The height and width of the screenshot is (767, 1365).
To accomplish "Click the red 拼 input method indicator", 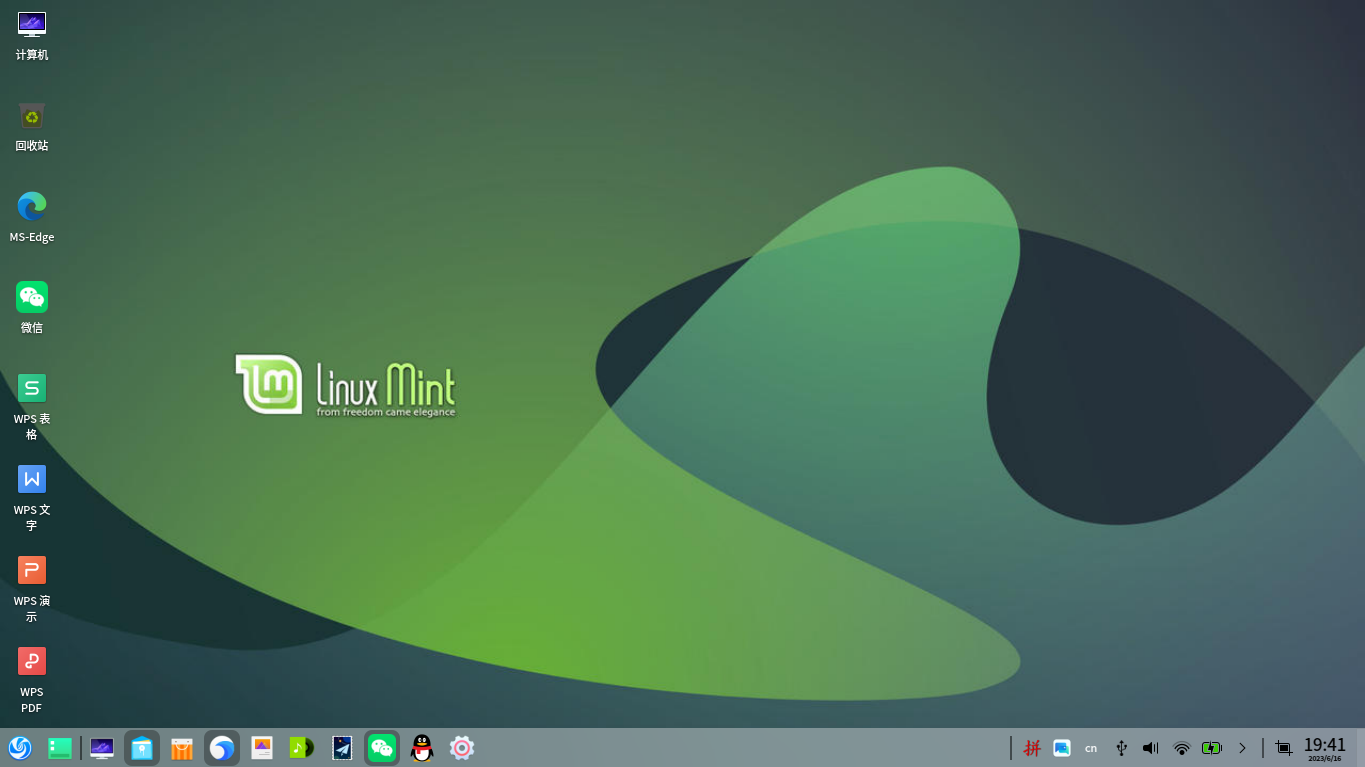I will tap(1032, 748).
